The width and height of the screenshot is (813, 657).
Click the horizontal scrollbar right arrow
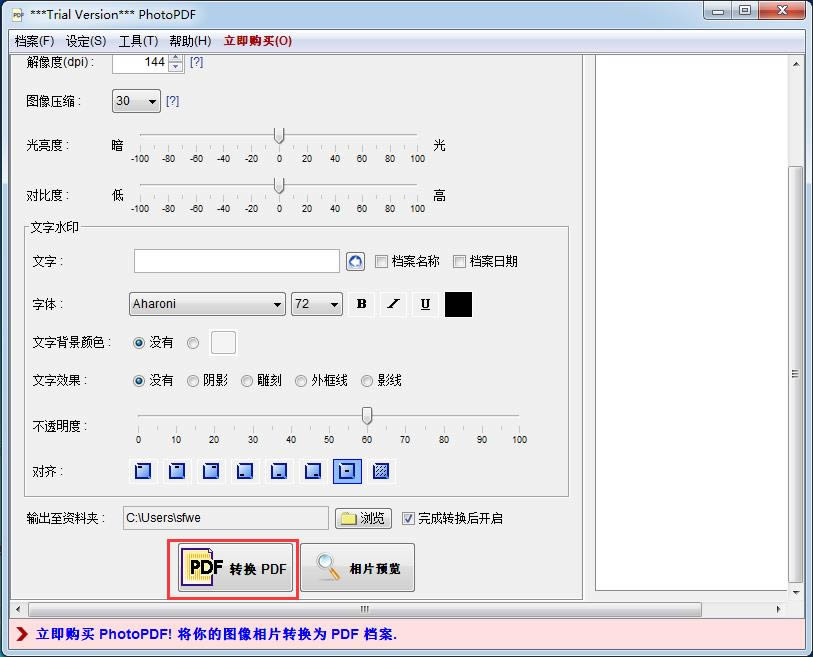click(778, 609)
